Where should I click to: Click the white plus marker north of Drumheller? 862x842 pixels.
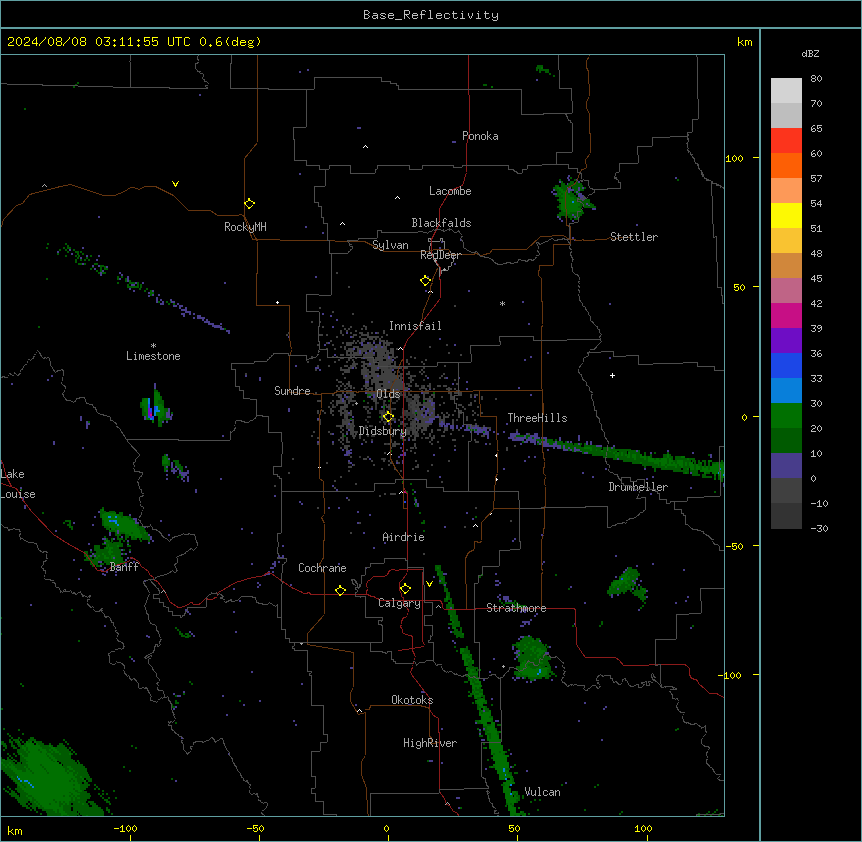pos(612,375)
